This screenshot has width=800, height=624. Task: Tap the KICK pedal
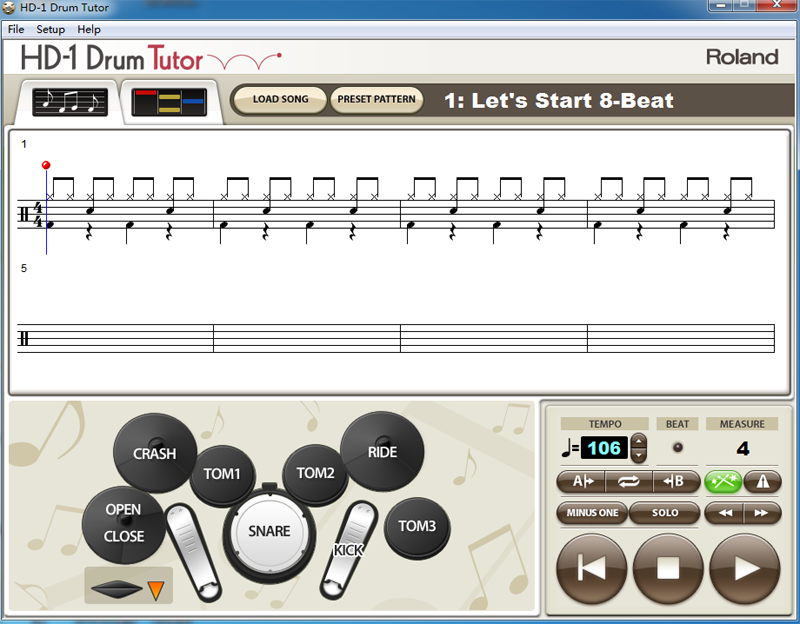click(x=348, y=550)
